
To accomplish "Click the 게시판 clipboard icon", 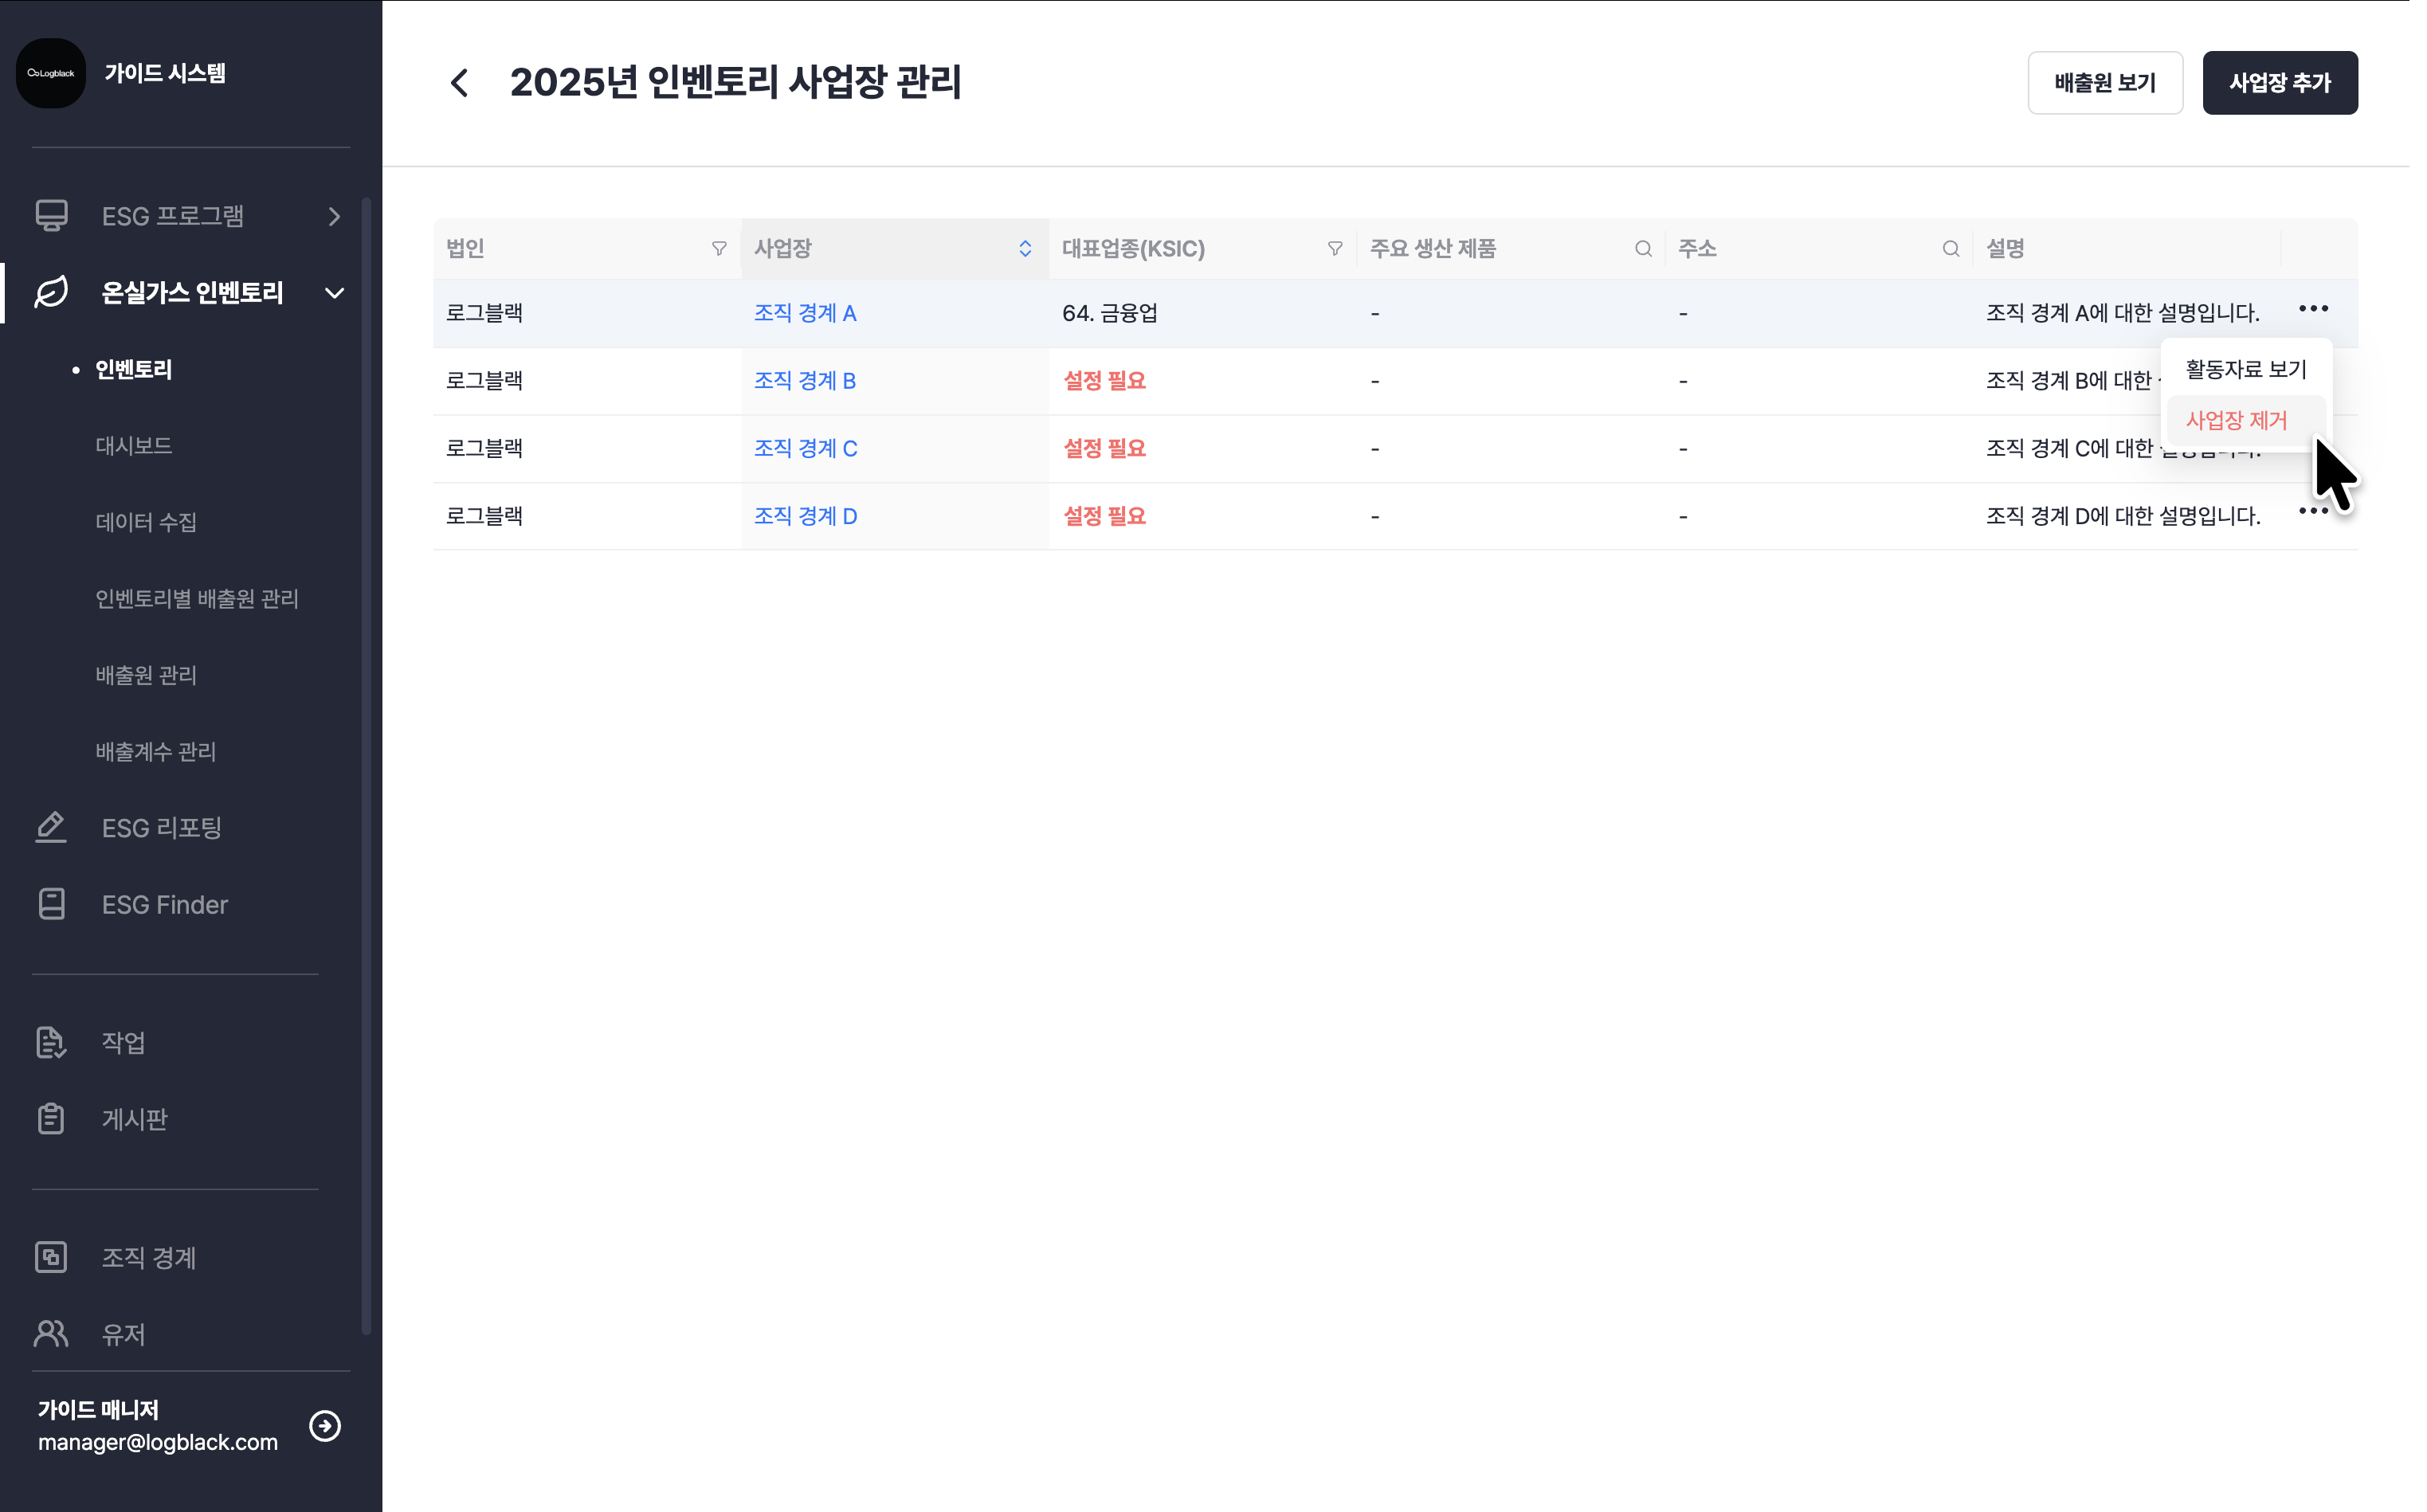I will [51, 1118].
